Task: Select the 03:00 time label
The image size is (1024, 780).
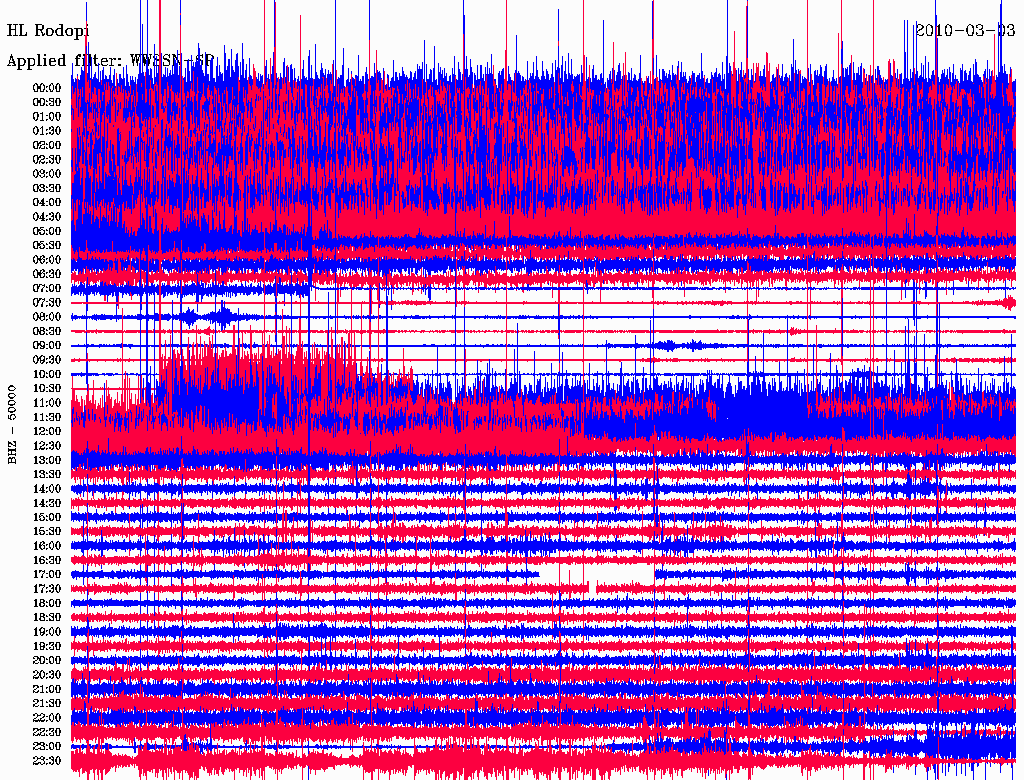Action: 47,174
